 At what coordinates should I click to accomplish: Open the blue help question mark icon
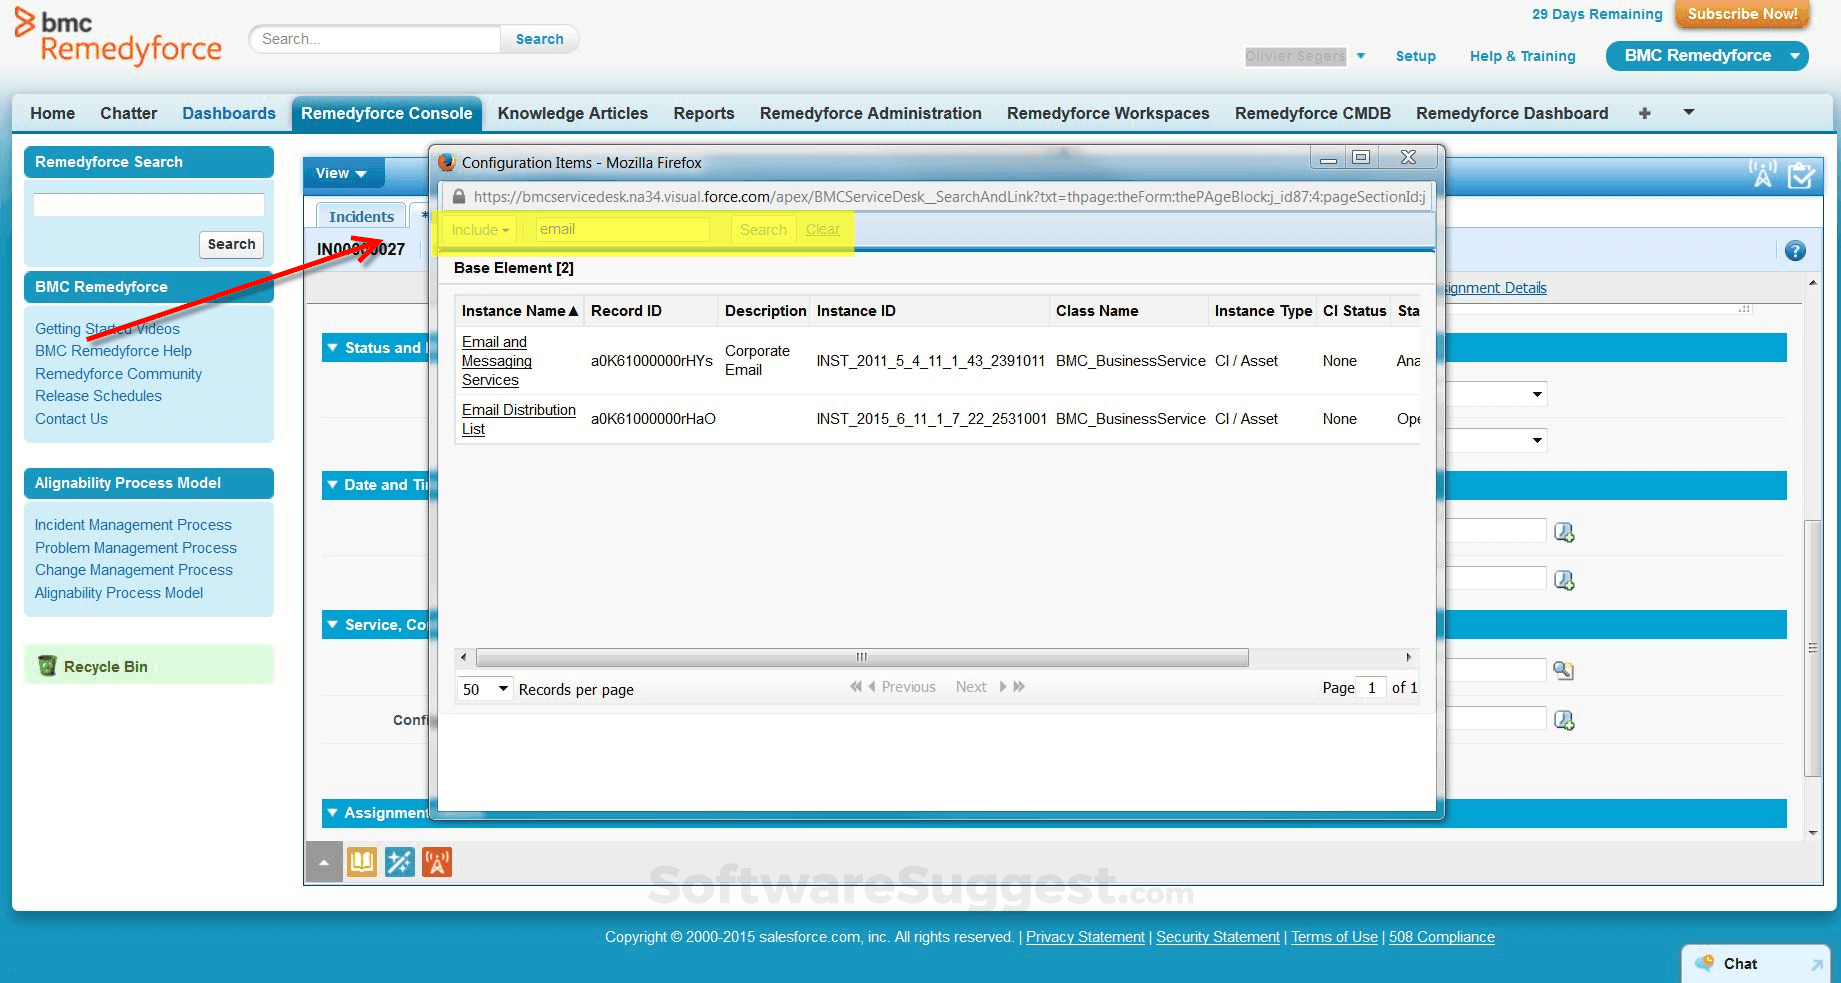[x=1795, y=251]
